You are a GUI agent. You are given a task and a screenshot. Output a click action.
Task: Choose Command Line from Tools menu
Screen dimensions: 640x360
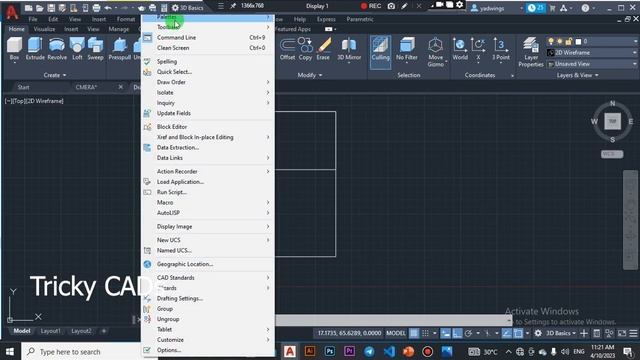click(208, 38)
